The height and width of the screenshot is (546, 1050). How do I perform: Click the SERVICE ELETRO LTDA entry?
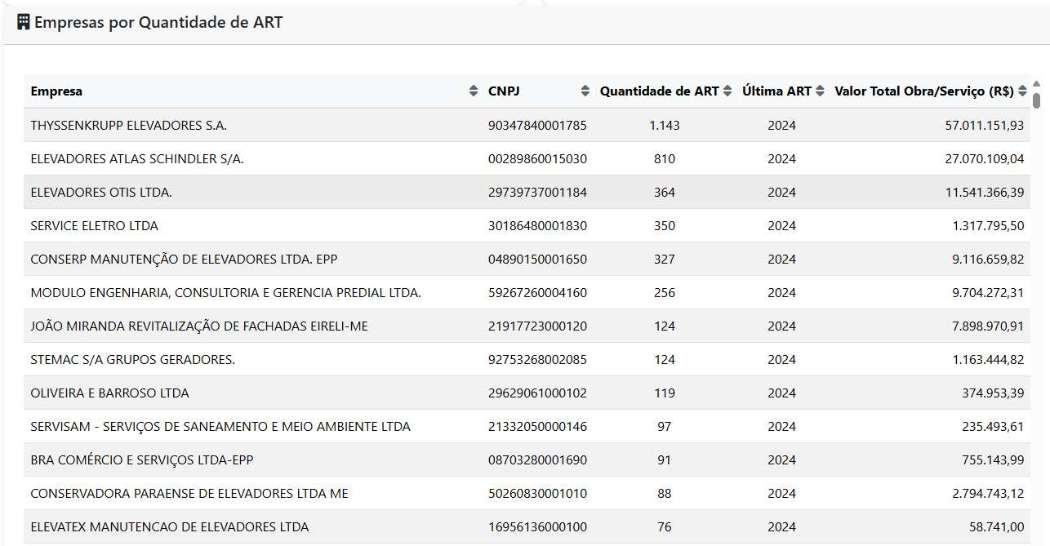pyautogui.click(x=94, y=225)
